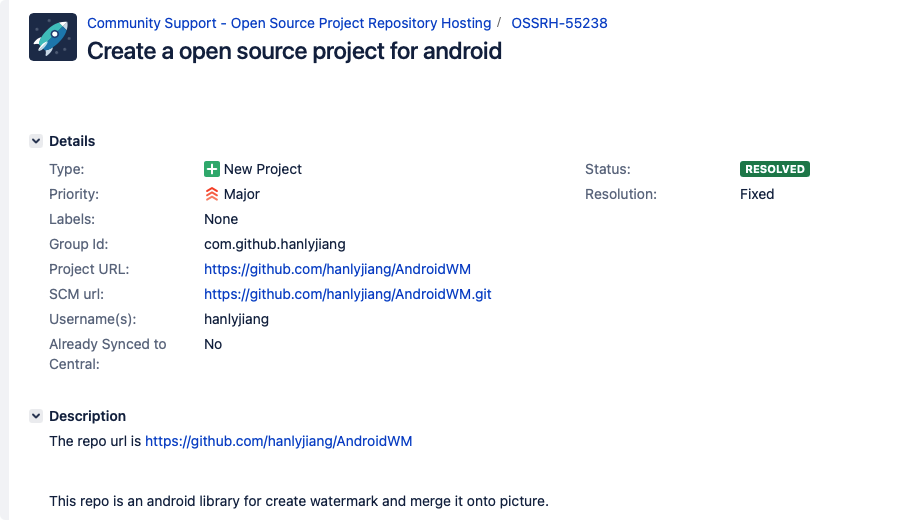Screen dimensions: 906x520
Task: Click the Labels value None
Action: (x=221, y=219)
